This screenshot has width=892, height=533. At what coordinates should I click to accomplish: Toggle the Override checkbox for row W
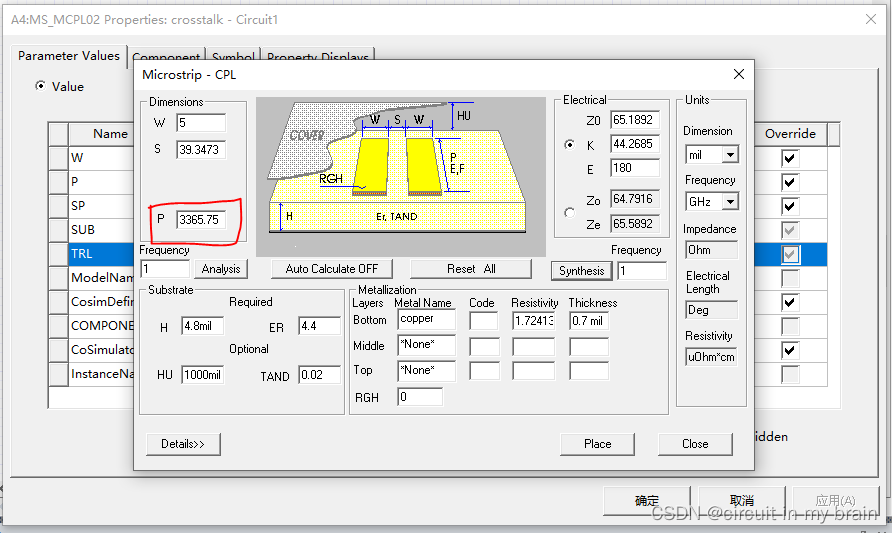pos(790,158)
